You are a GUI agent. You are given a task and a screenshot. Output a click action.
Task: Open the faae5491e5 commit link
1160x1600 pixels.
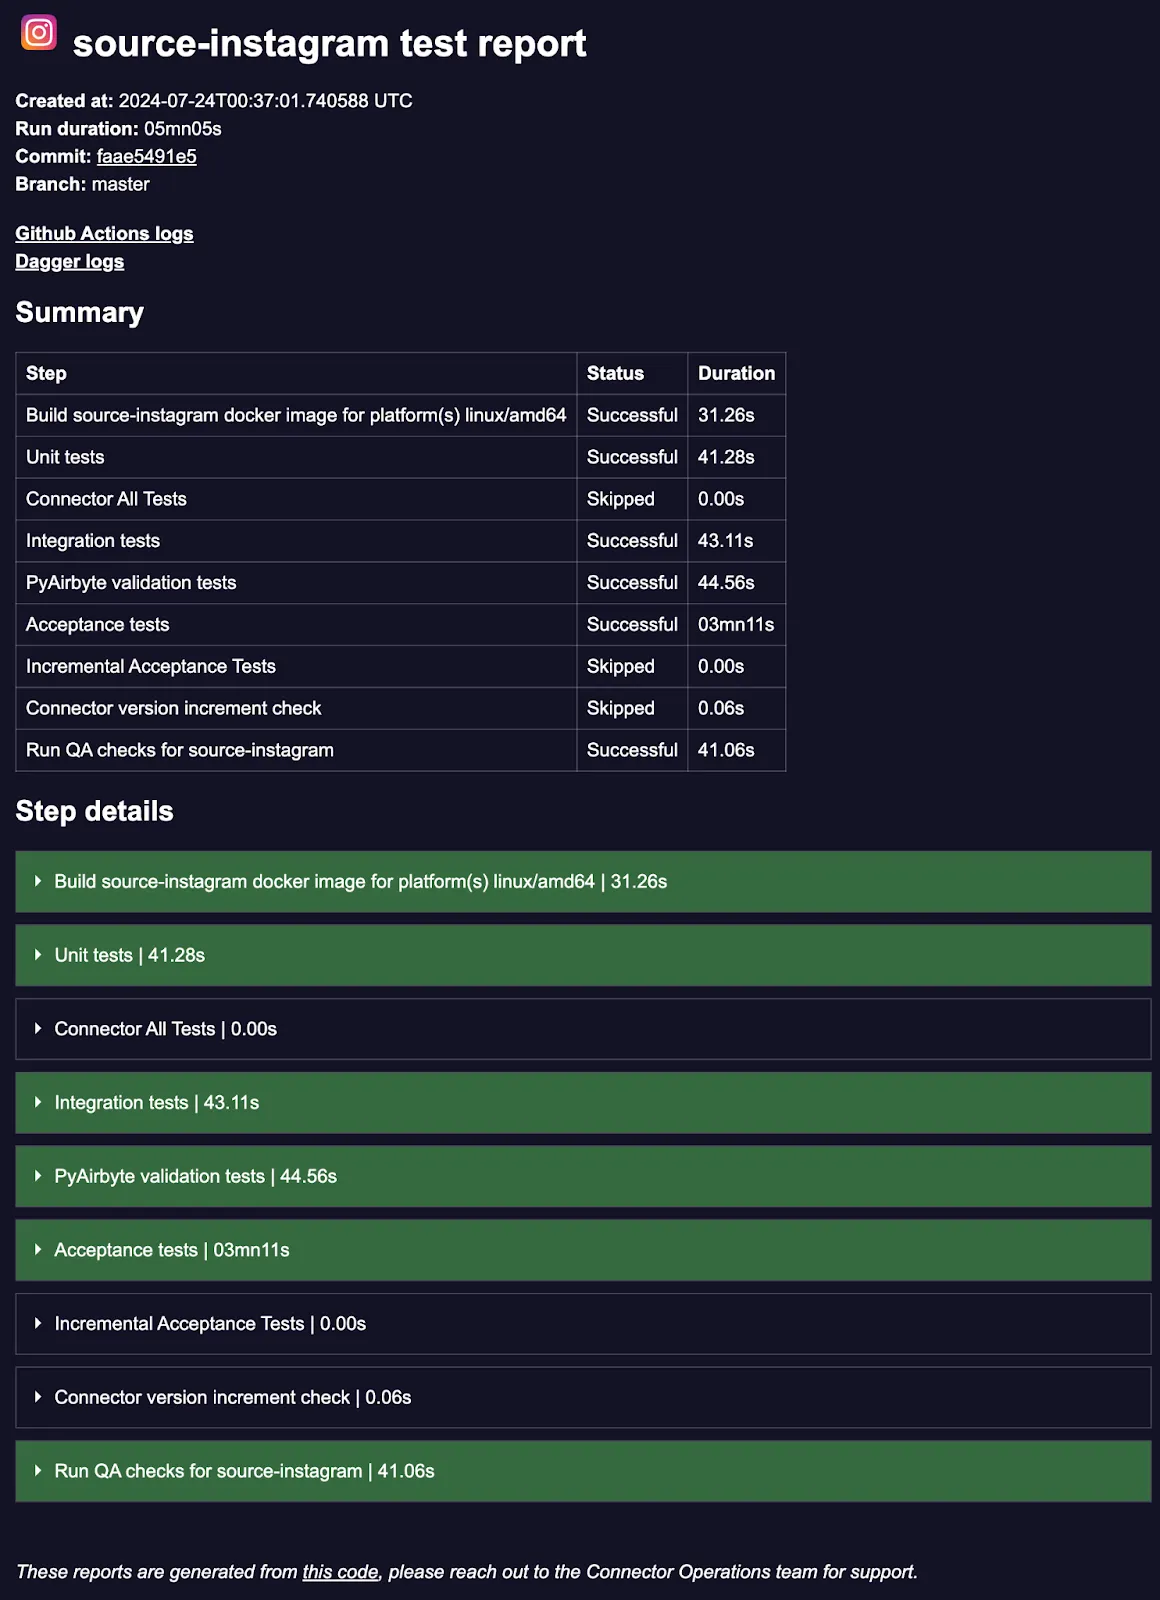click(146, 156)
